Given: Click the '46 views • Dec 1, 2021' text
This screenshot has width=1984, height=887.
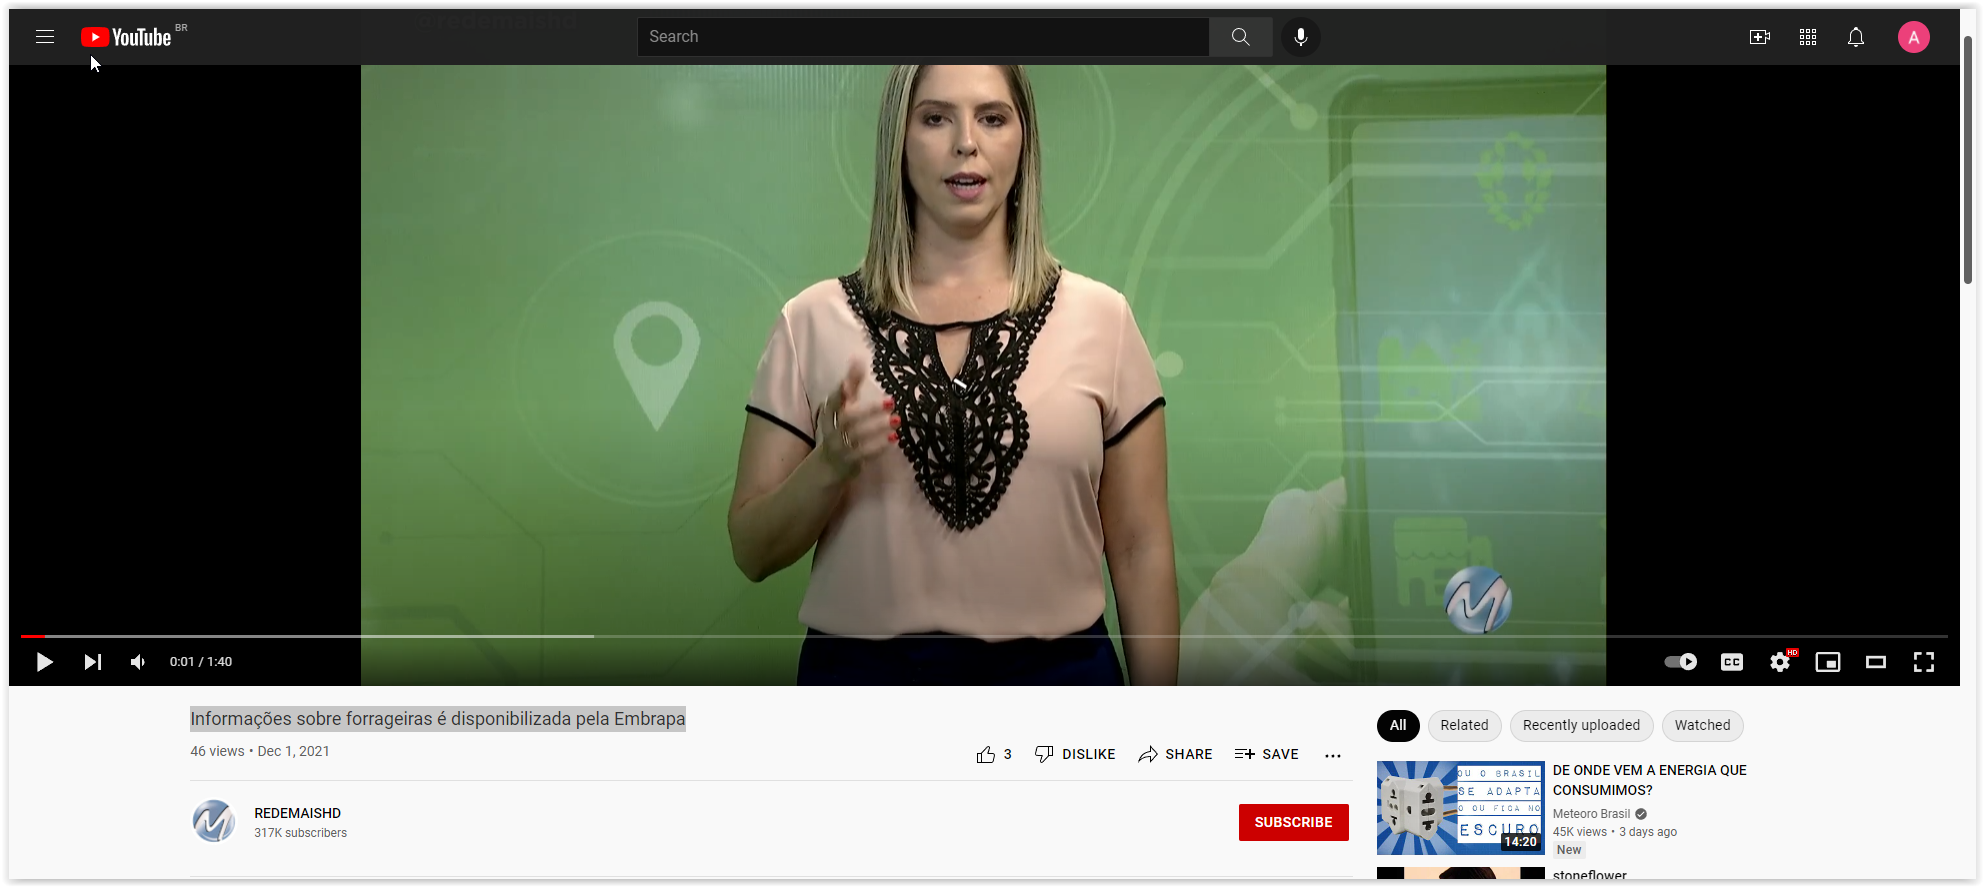Looking at the screenshot, I should coord(260,751).
